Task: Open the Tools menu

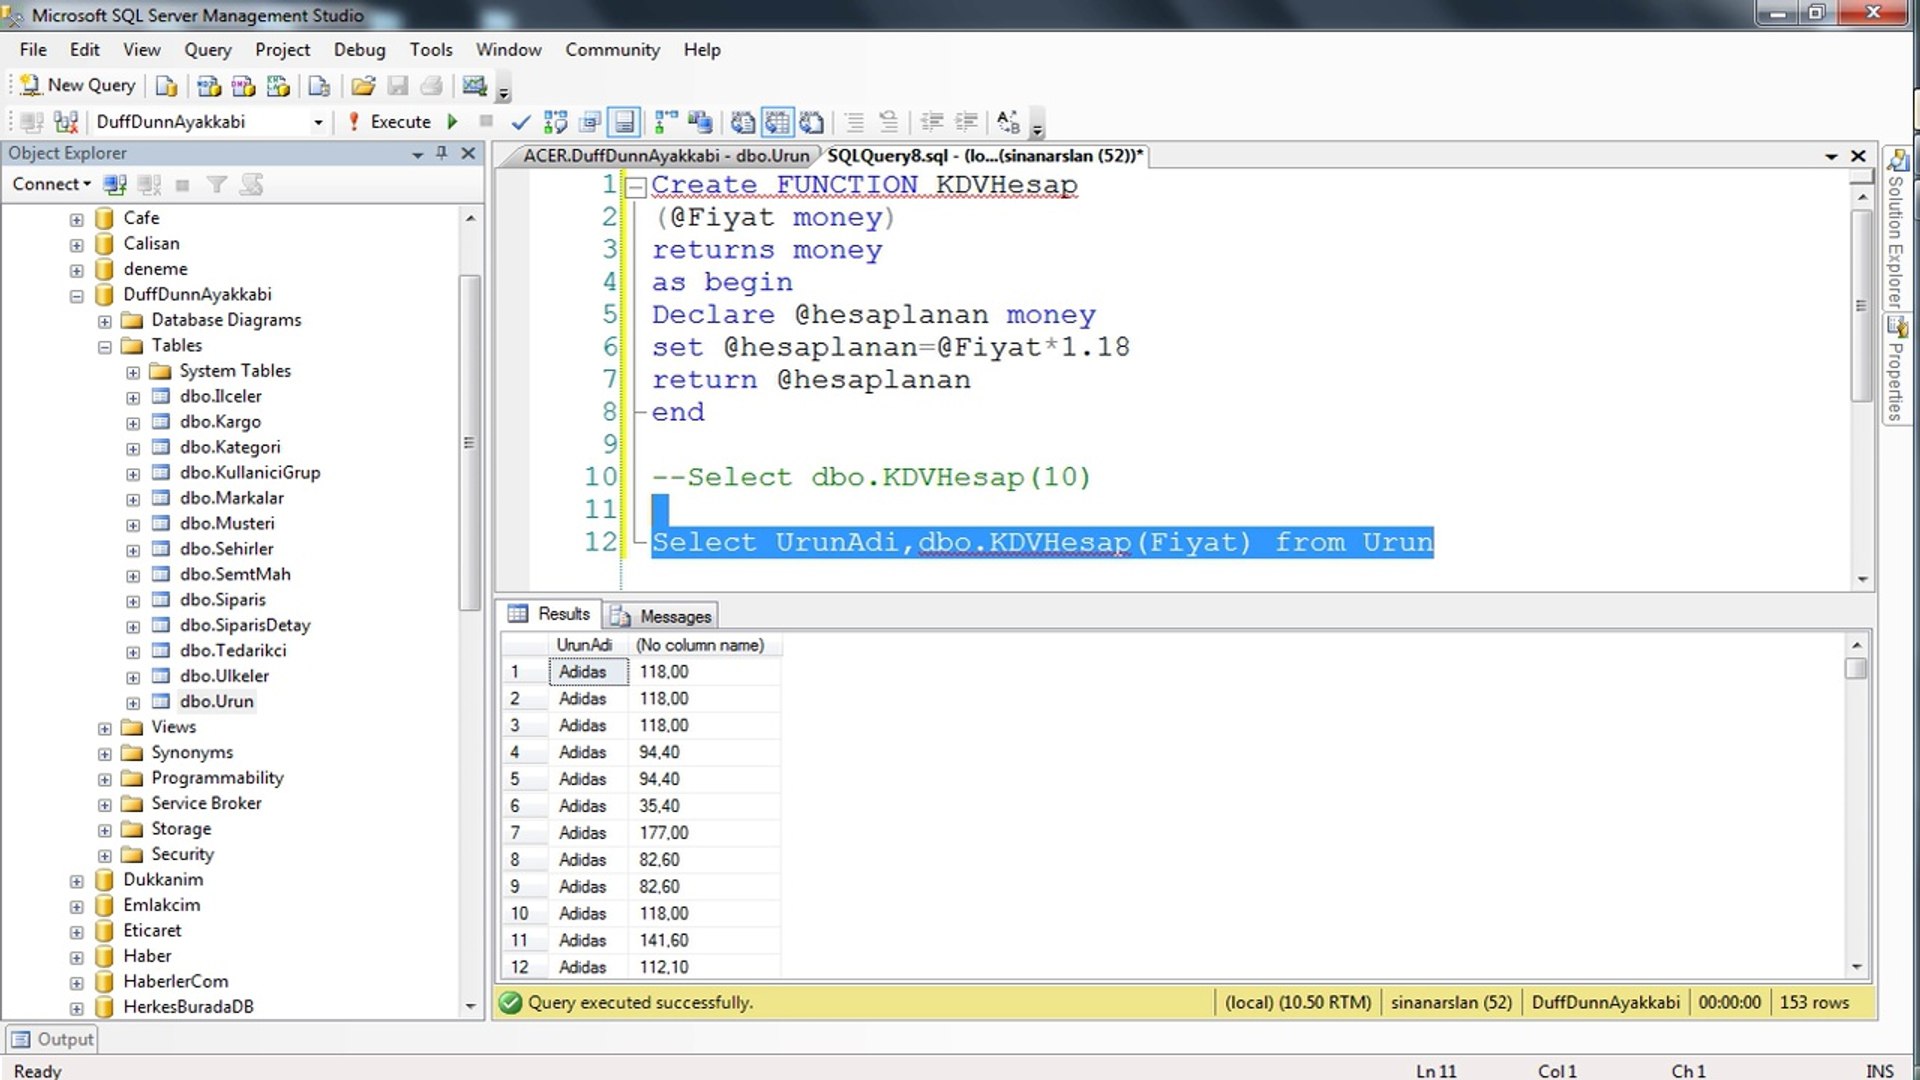Action: 431,50
